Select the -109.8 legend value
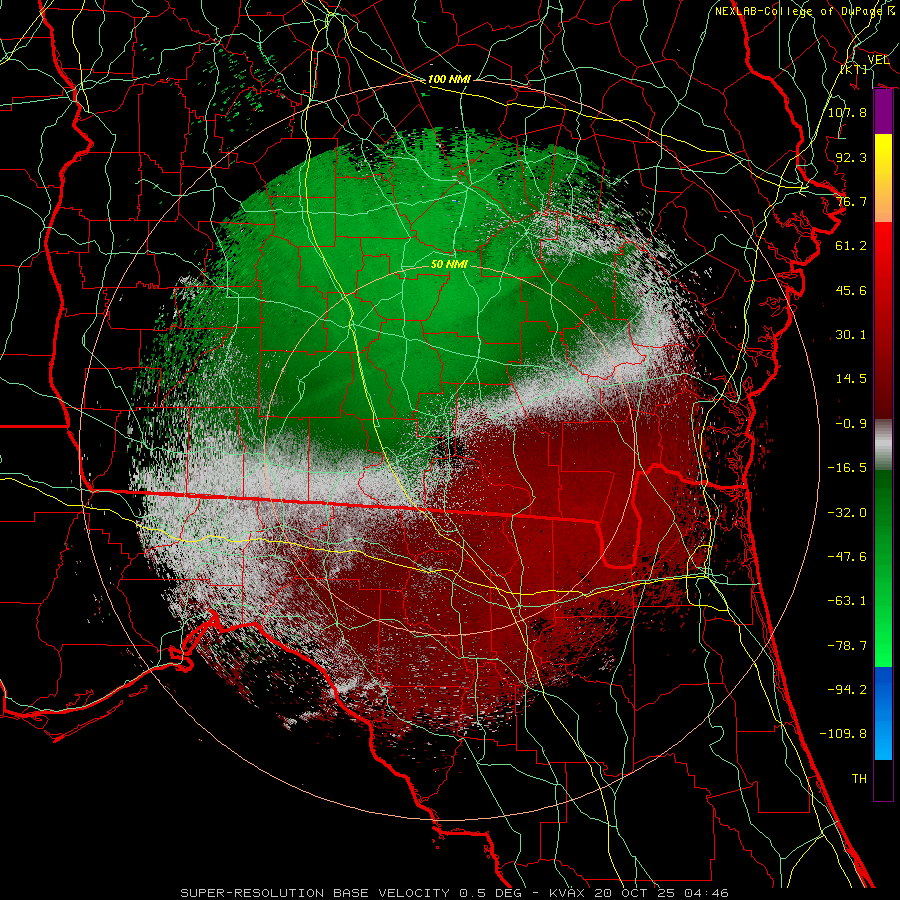The image size is (900, 900). [x=843, y=734]
